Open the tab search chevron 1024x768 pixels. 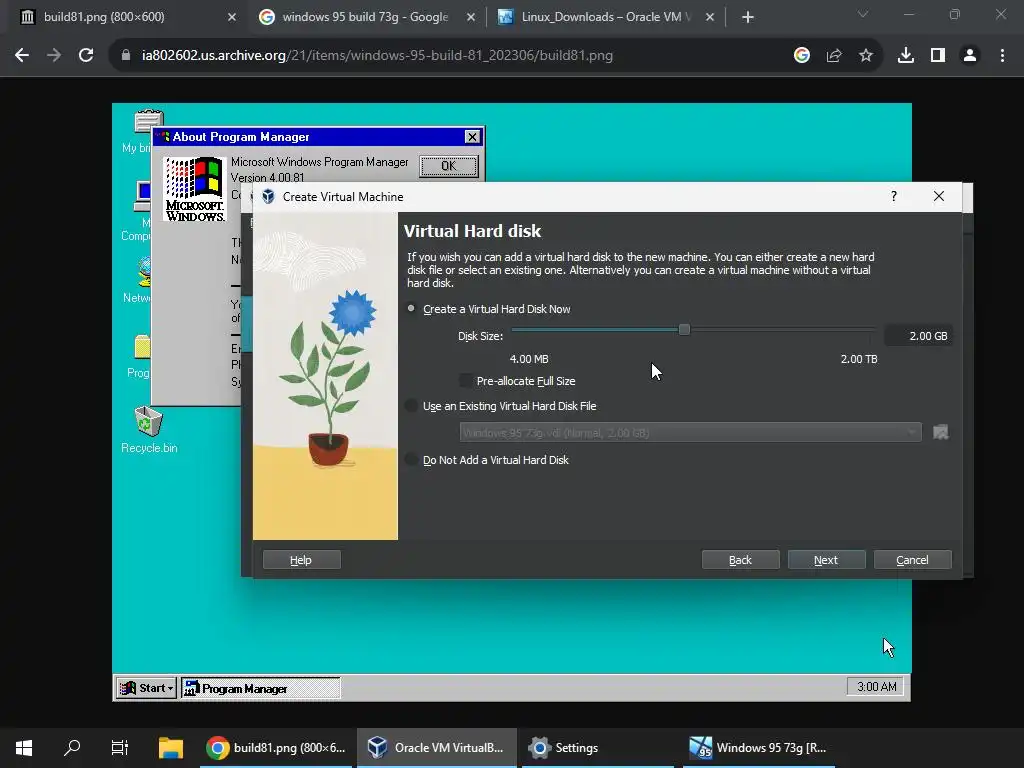(x=863, y=14)
